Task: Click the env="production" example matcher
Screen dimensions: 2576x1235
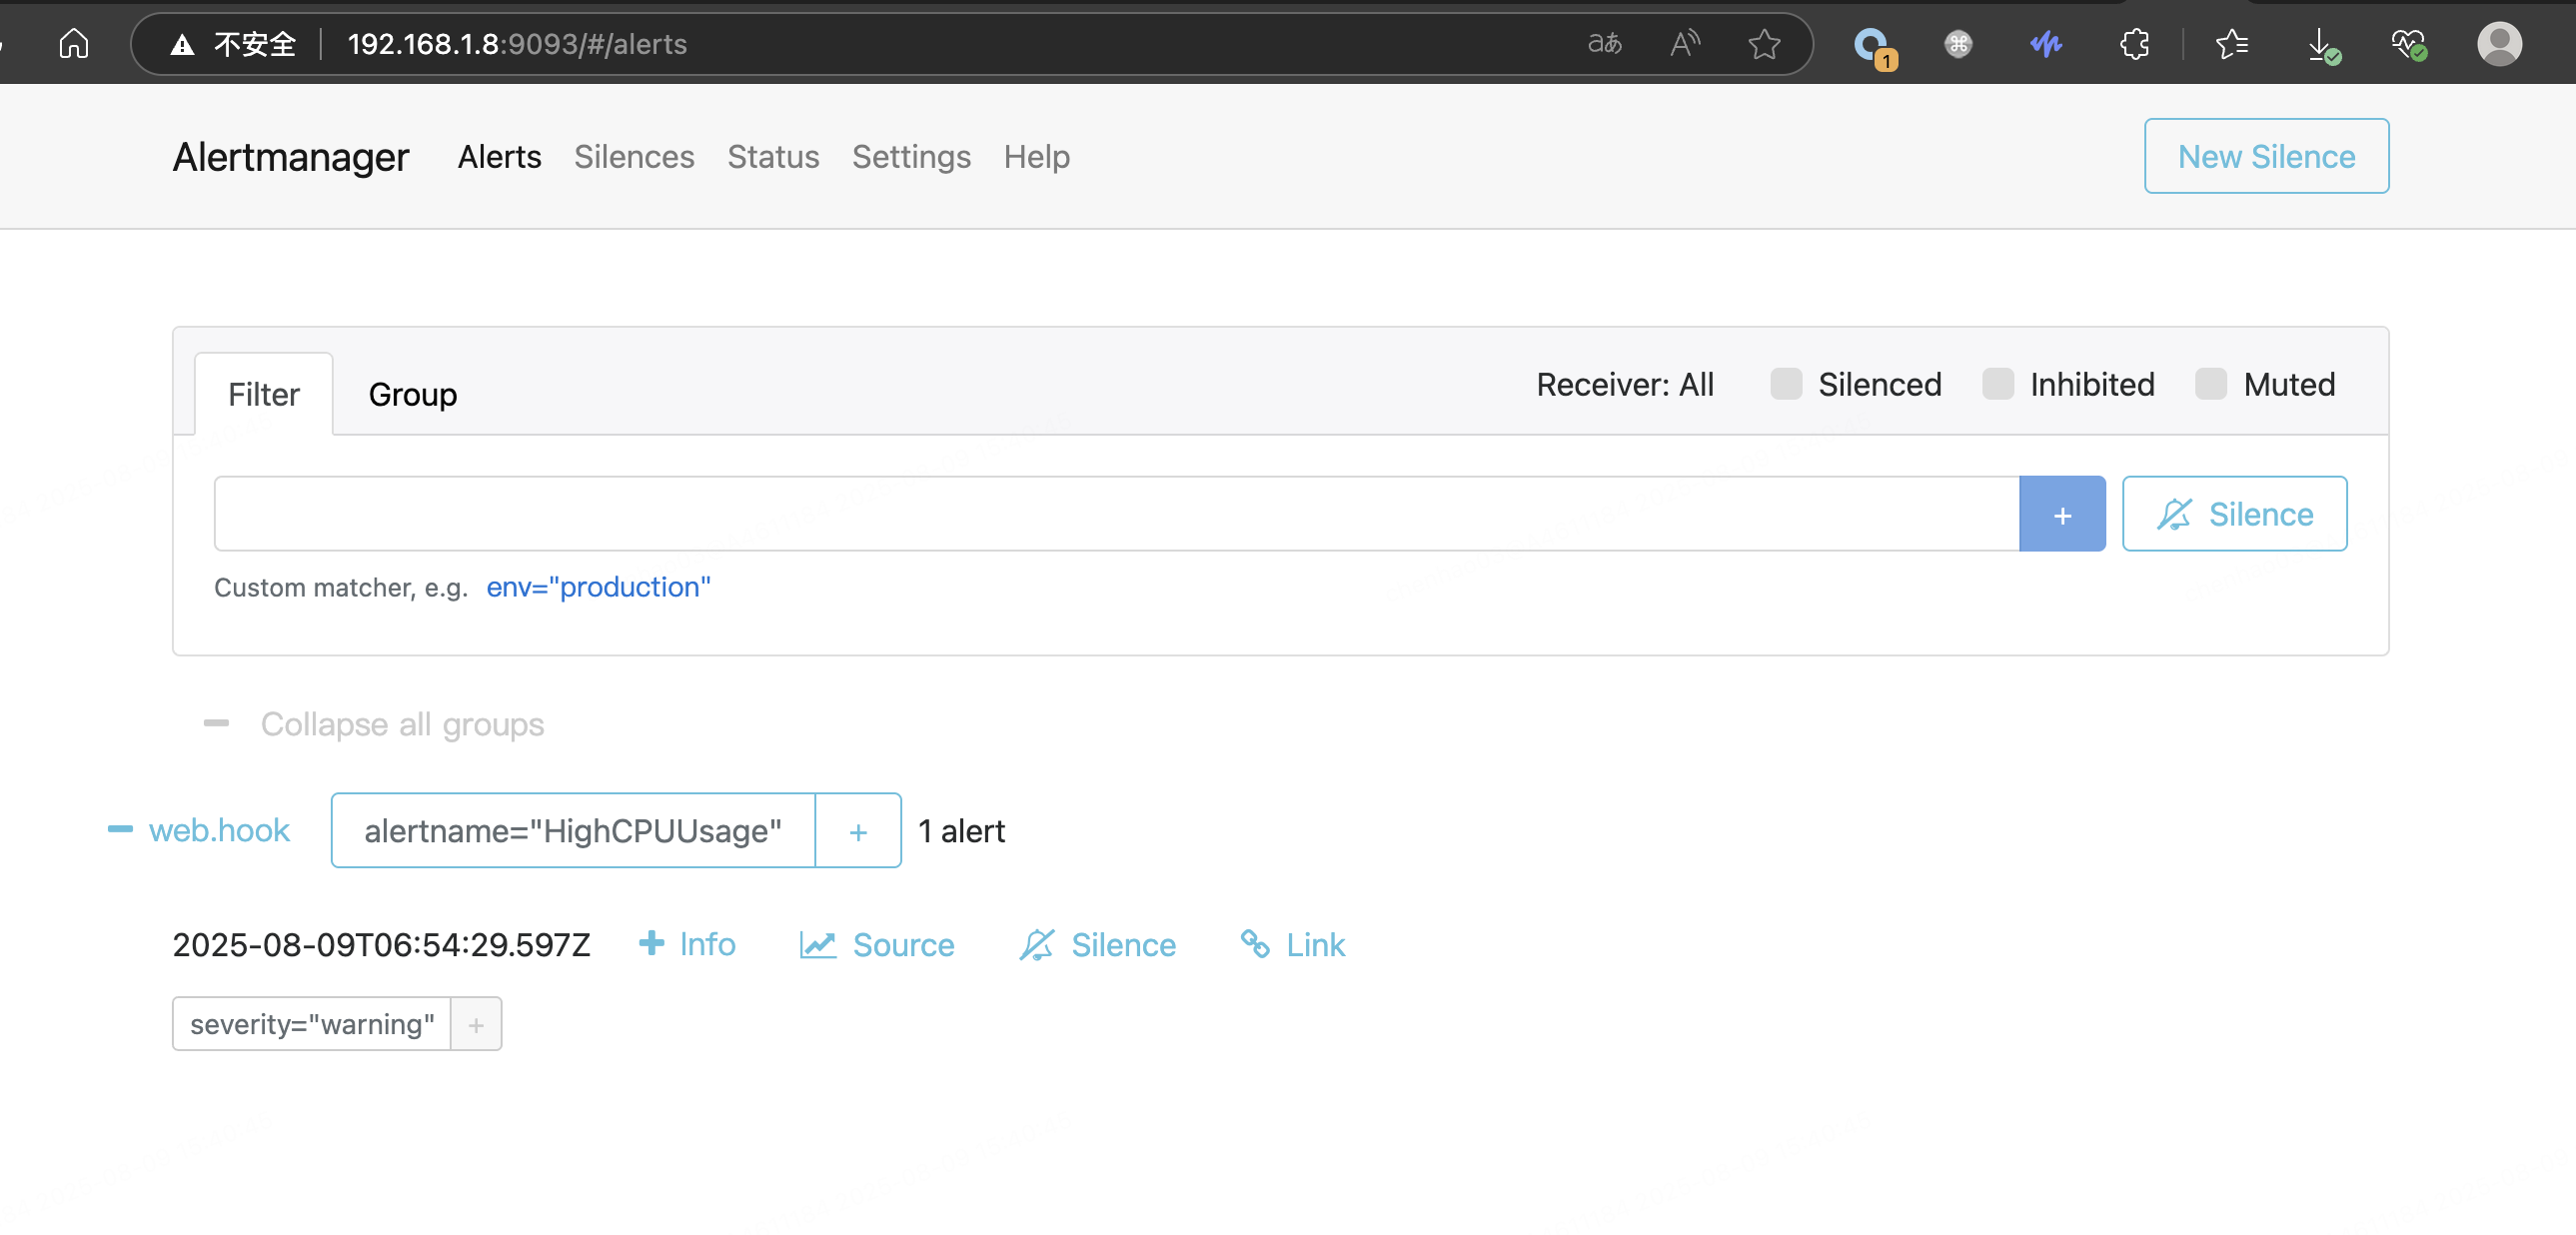Action: 598,587
